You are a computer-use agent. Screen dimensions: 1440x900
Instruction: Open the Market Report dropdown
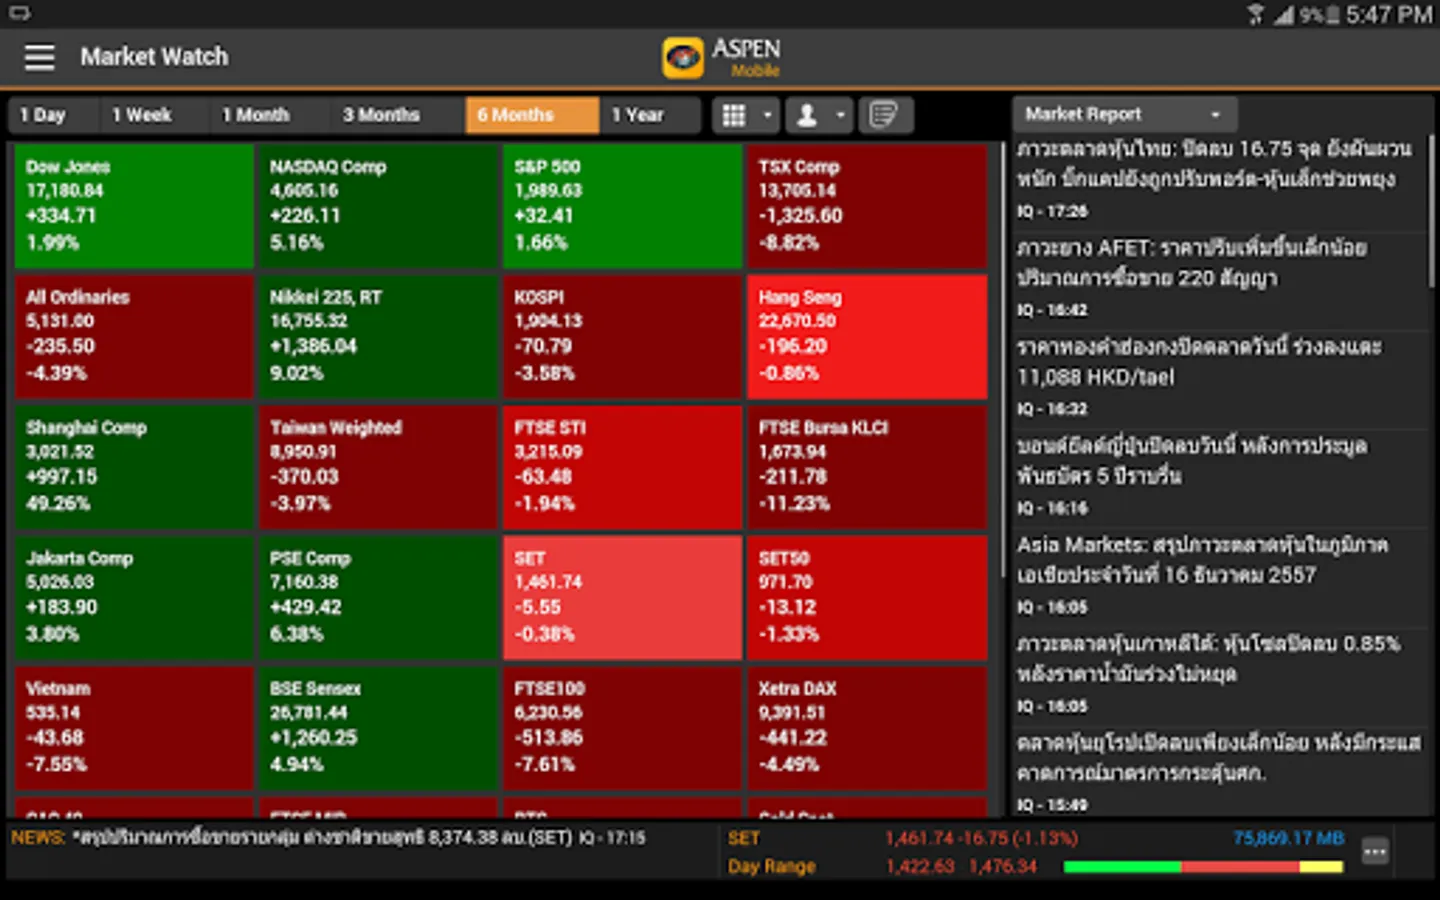1124,114
